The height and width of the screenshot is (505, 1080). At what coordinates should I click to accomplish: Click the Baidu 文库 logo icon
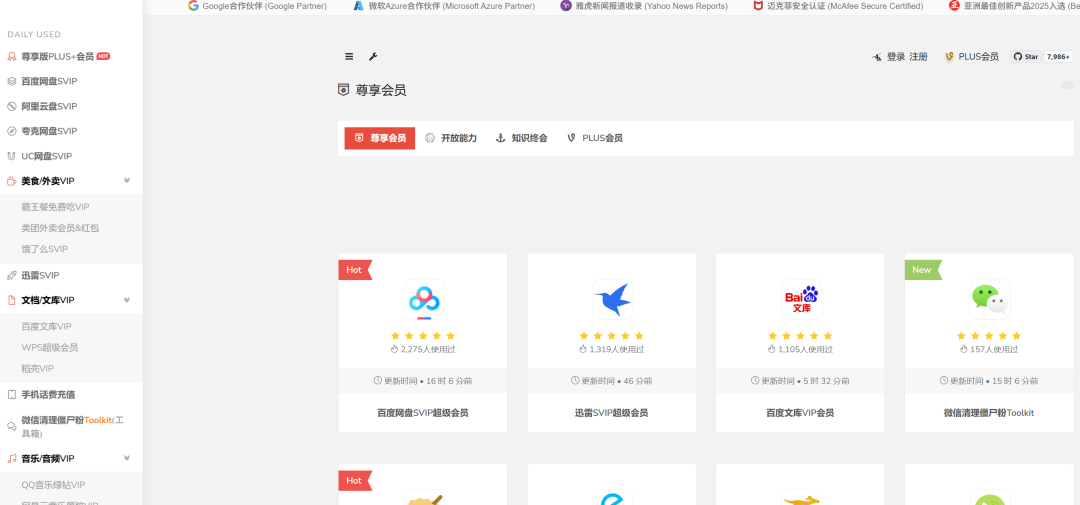pos(801,299)
